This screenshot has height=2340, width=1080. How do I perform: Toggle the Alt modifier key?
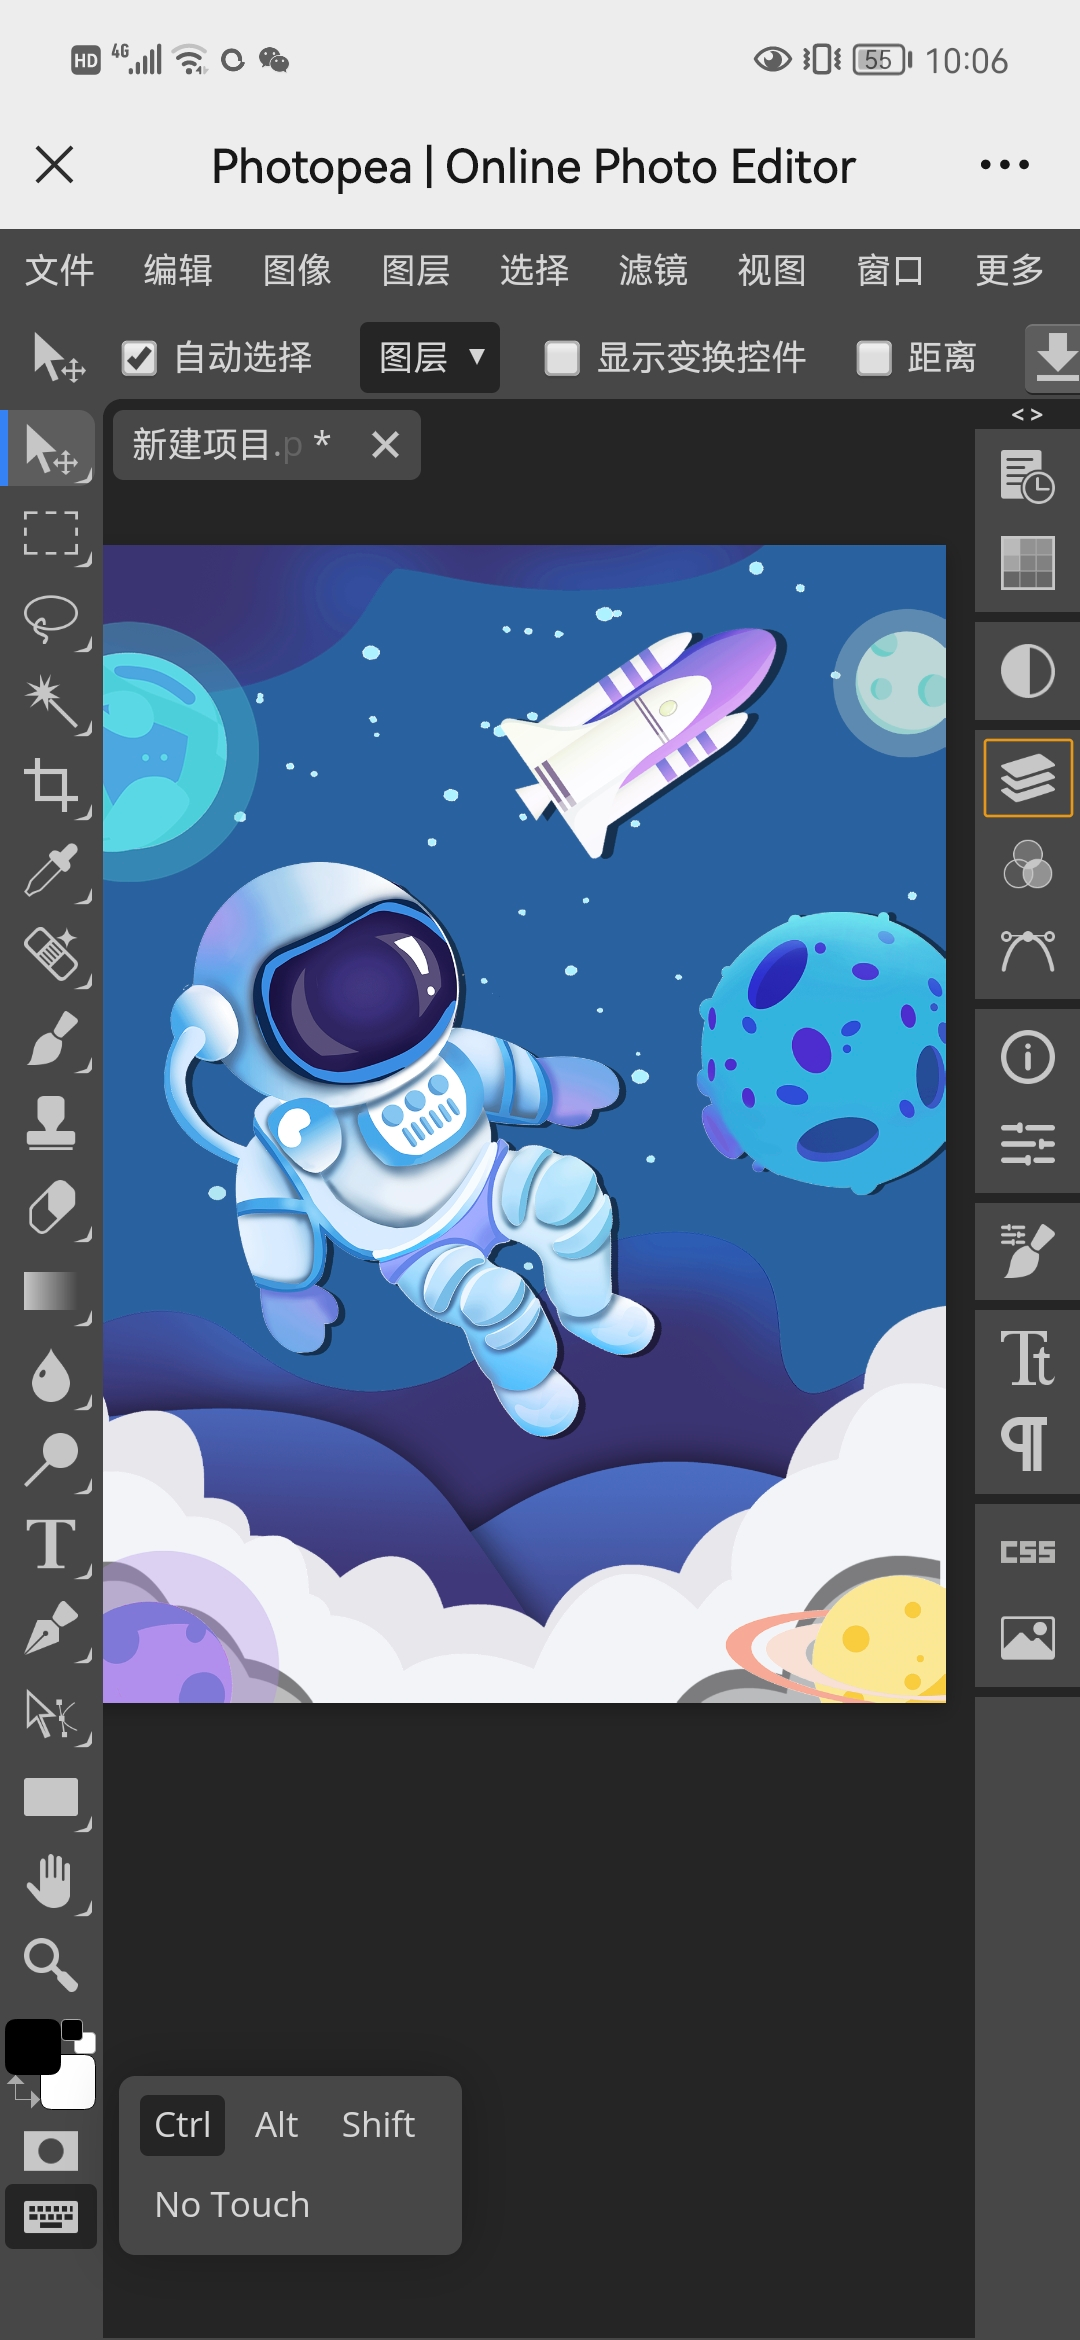pyautogui.click(x=277, y=2124)
